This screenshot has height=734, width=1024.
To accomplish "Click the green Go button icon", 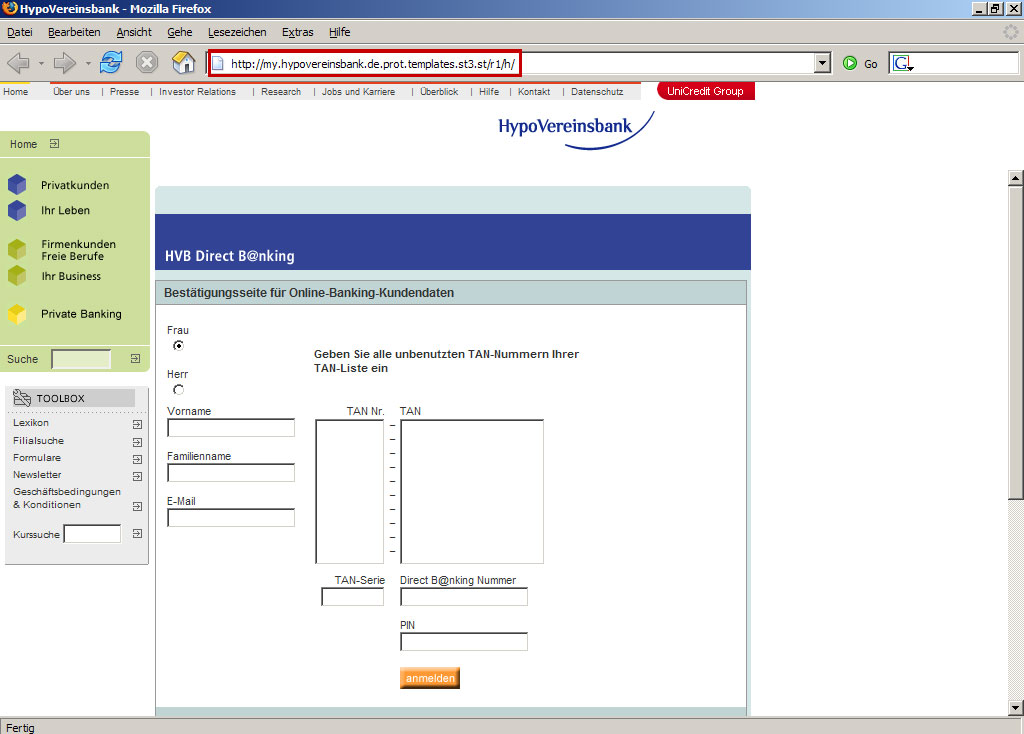I will point(850,63).
